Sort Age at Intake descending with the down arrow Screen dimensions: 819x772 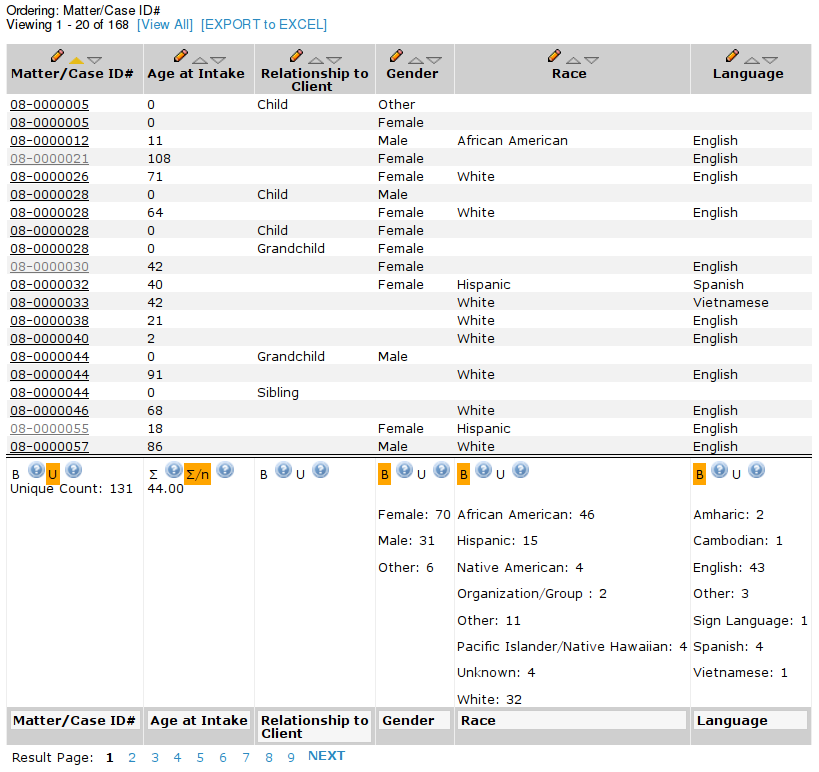point(218,58)
